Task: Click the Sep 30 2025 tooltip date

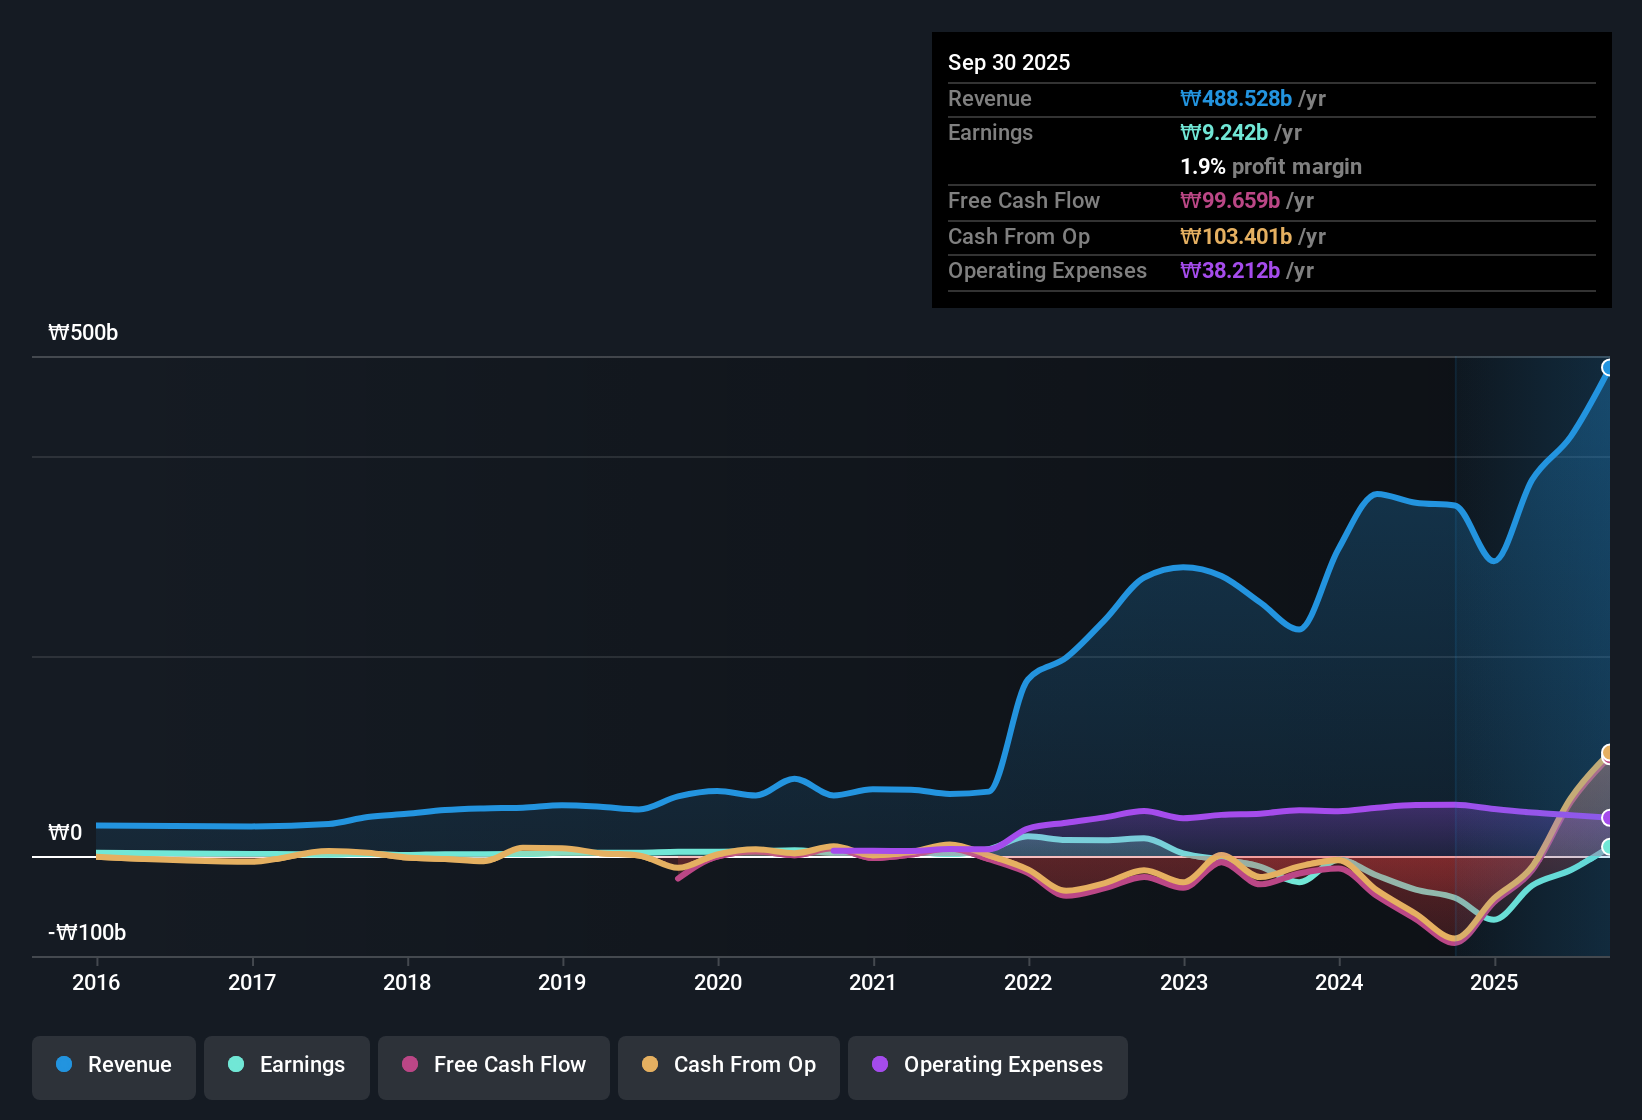Action: (1009, 62)
